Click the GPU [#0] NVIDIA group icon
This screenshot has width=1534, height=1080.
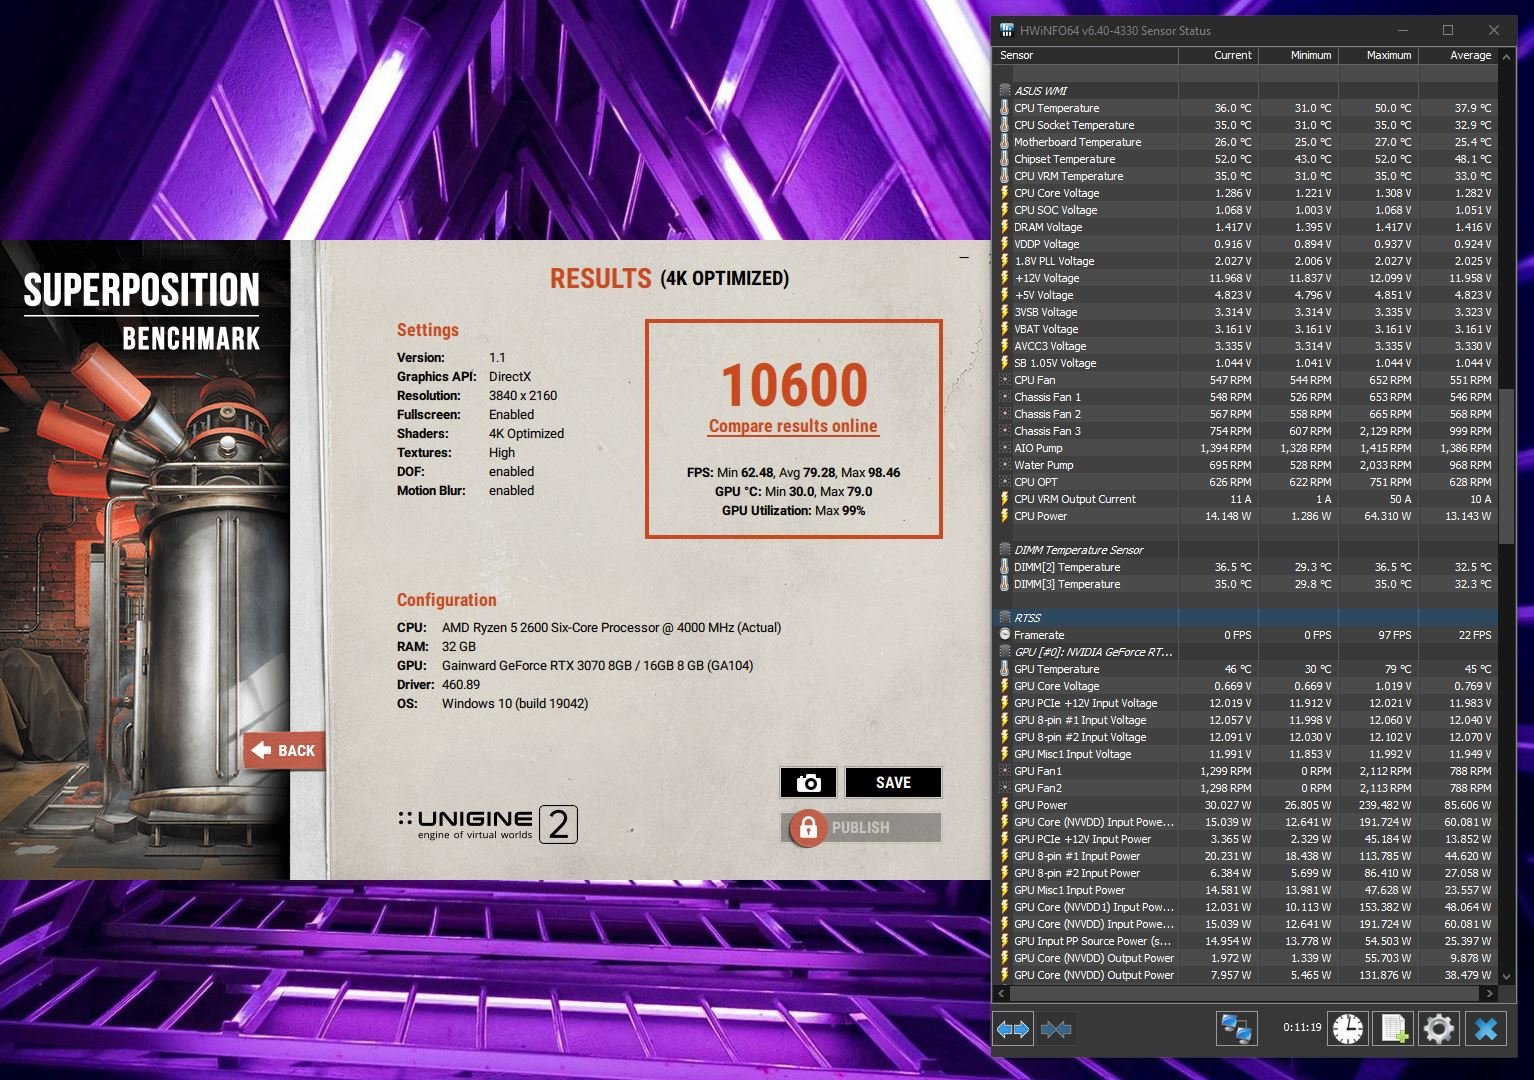tap(1005, 652)
